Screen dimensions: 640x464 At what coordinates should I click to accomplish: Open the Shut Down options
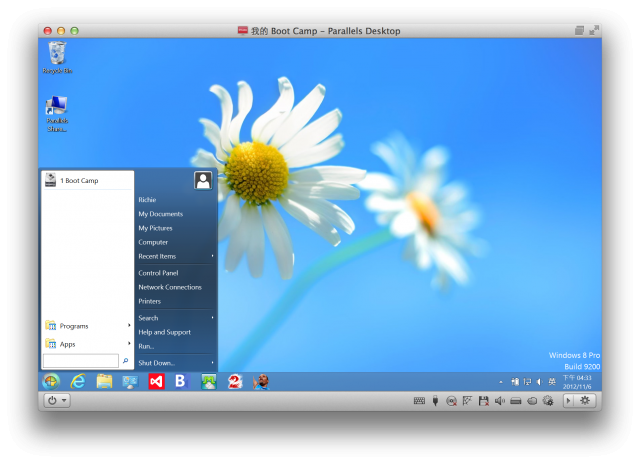pyautogui.click(x=176, y=363)
